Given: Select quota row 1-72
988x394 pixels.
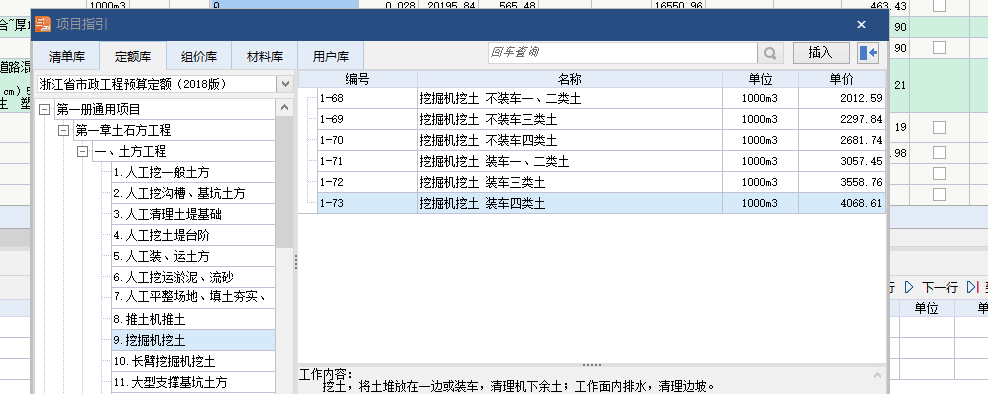Looking at the screenshot, I should pos(601,182).
